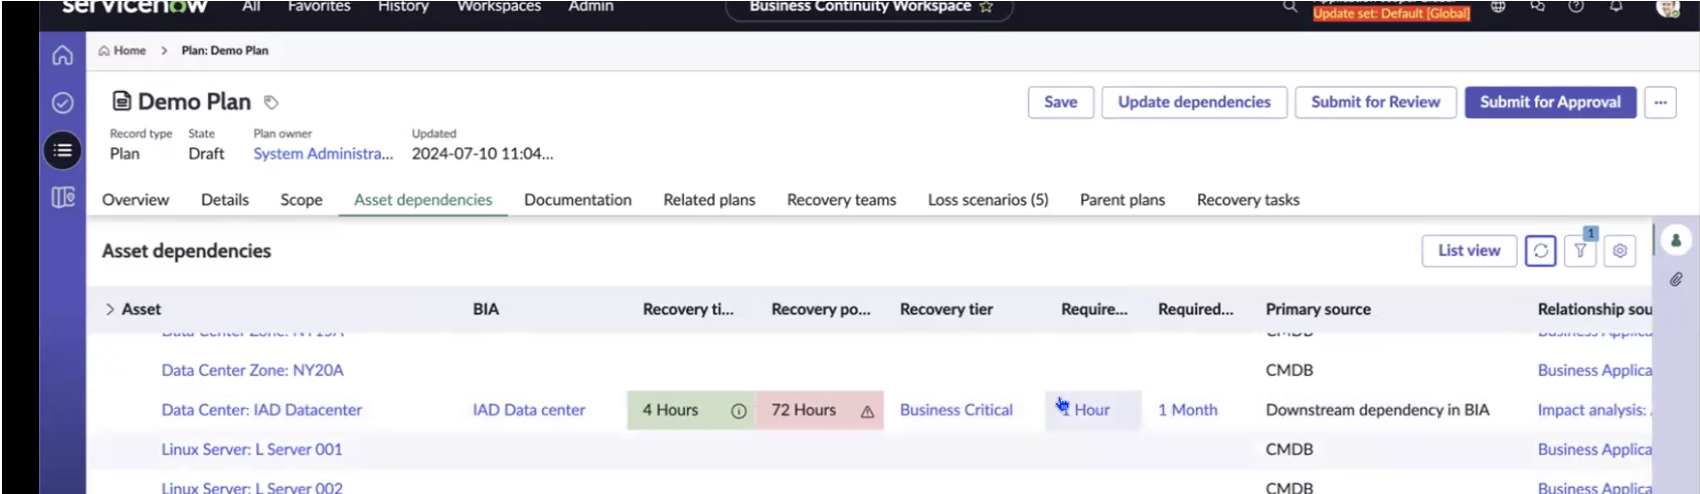
Task: Switch to the Recovery teams tab
Action: click(x=841, y=200)
